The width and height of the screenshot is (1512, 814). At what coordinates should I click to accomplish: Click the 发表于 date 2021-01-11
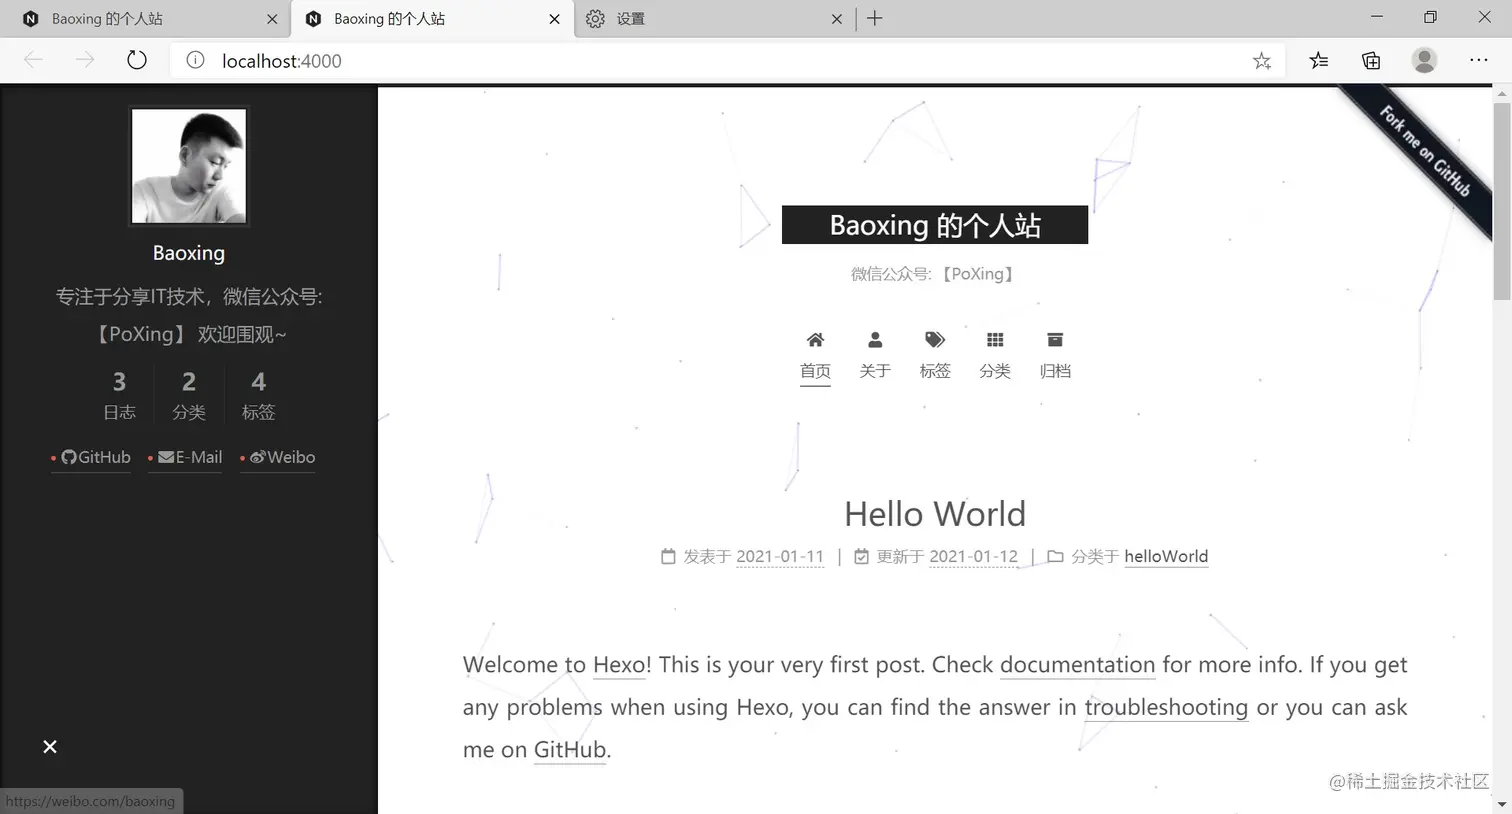pos(780,557)
